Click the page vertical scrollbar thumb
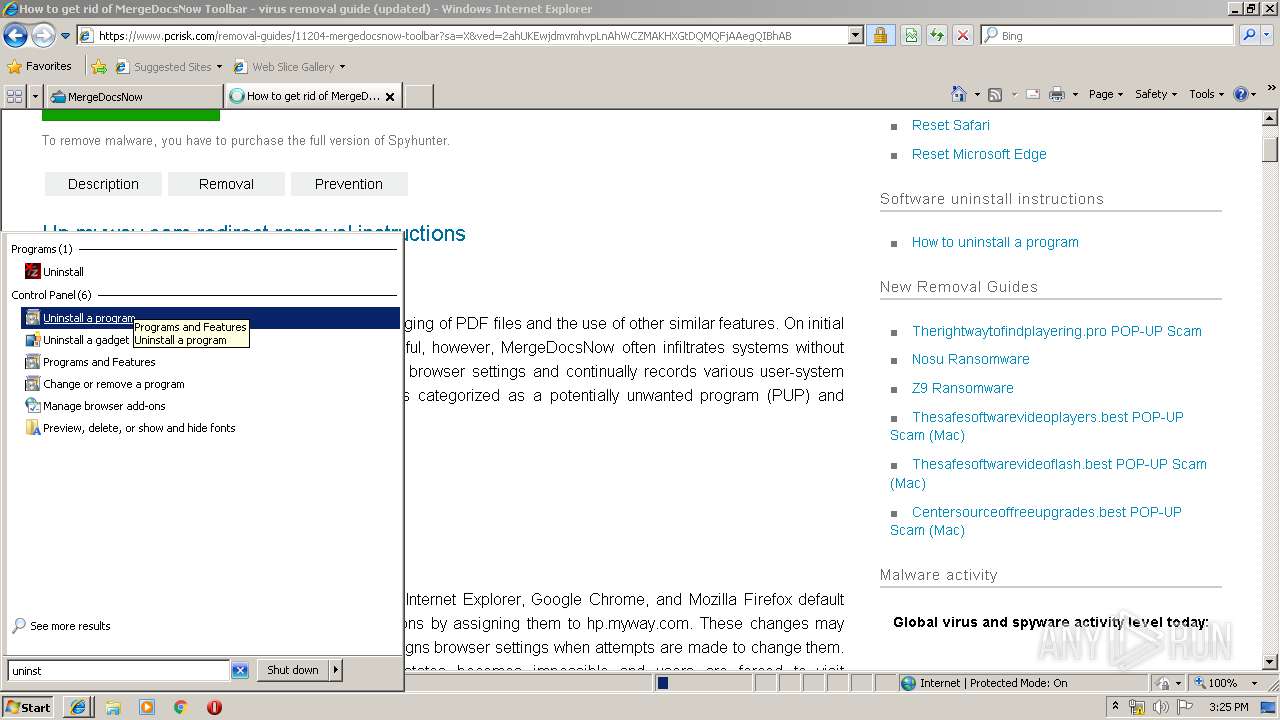 [1270, 148]
